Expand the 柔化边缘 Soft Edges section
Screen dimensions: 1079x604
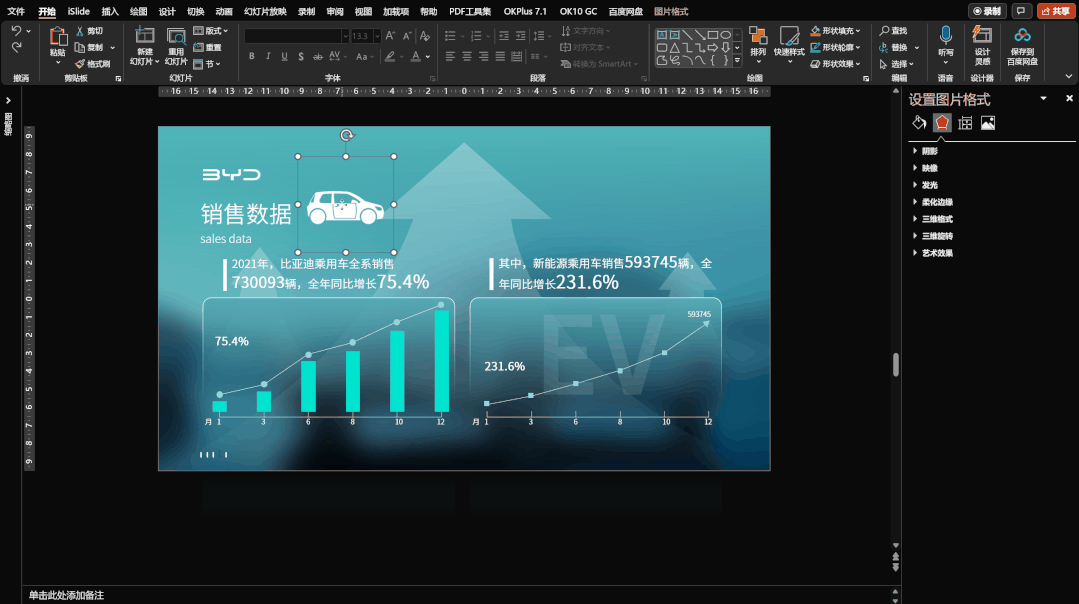click(932, 202)
